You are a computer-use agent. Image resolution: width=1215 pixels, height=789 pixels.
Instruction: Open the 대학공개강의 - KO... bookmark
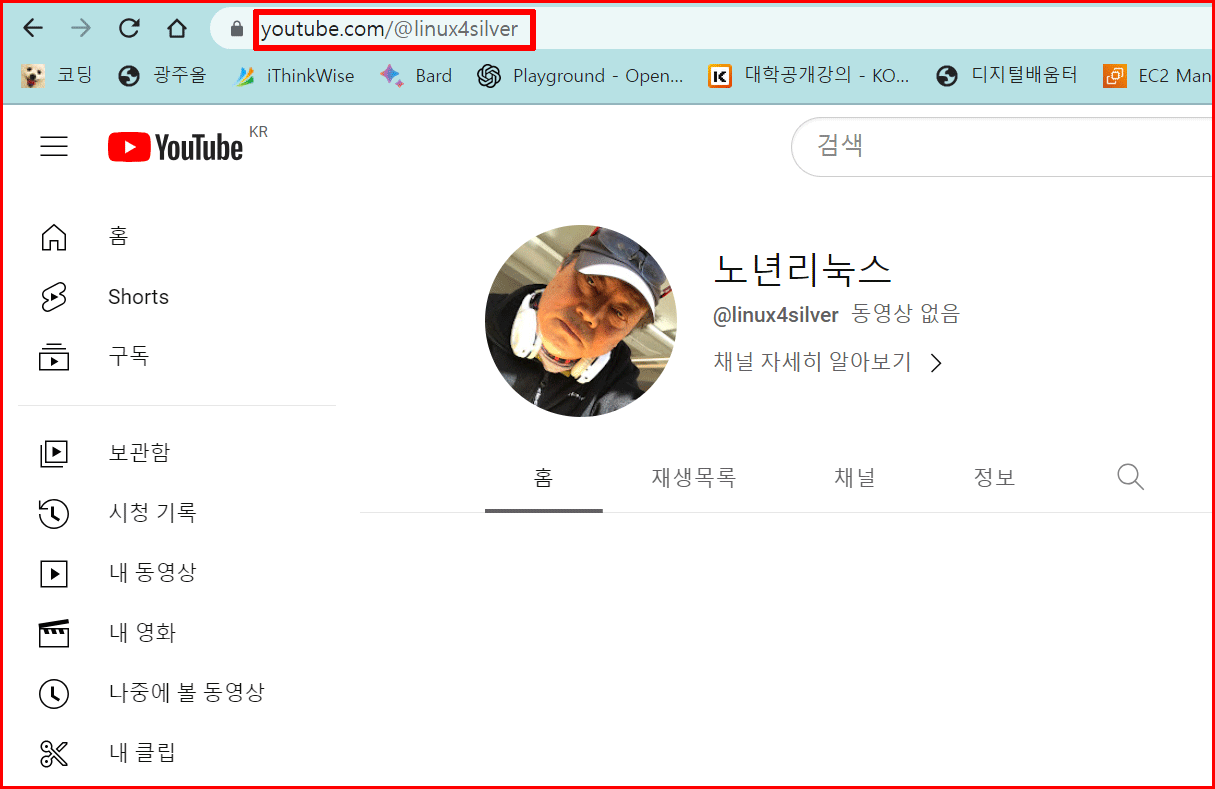tap(809, 75)
